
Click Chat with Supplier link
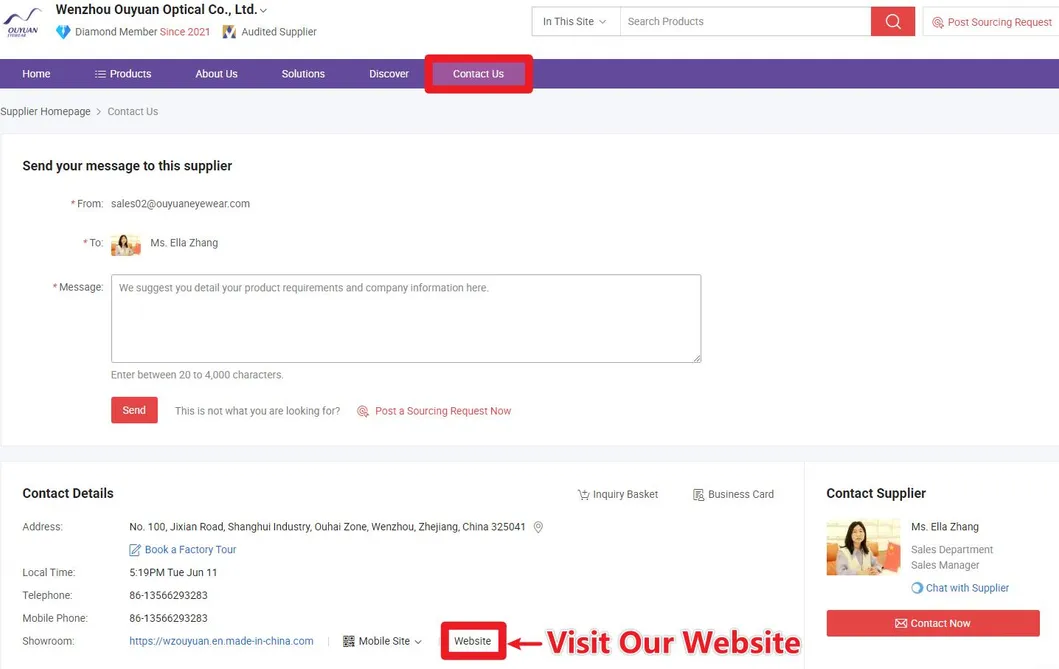click(x=967, y=588)
